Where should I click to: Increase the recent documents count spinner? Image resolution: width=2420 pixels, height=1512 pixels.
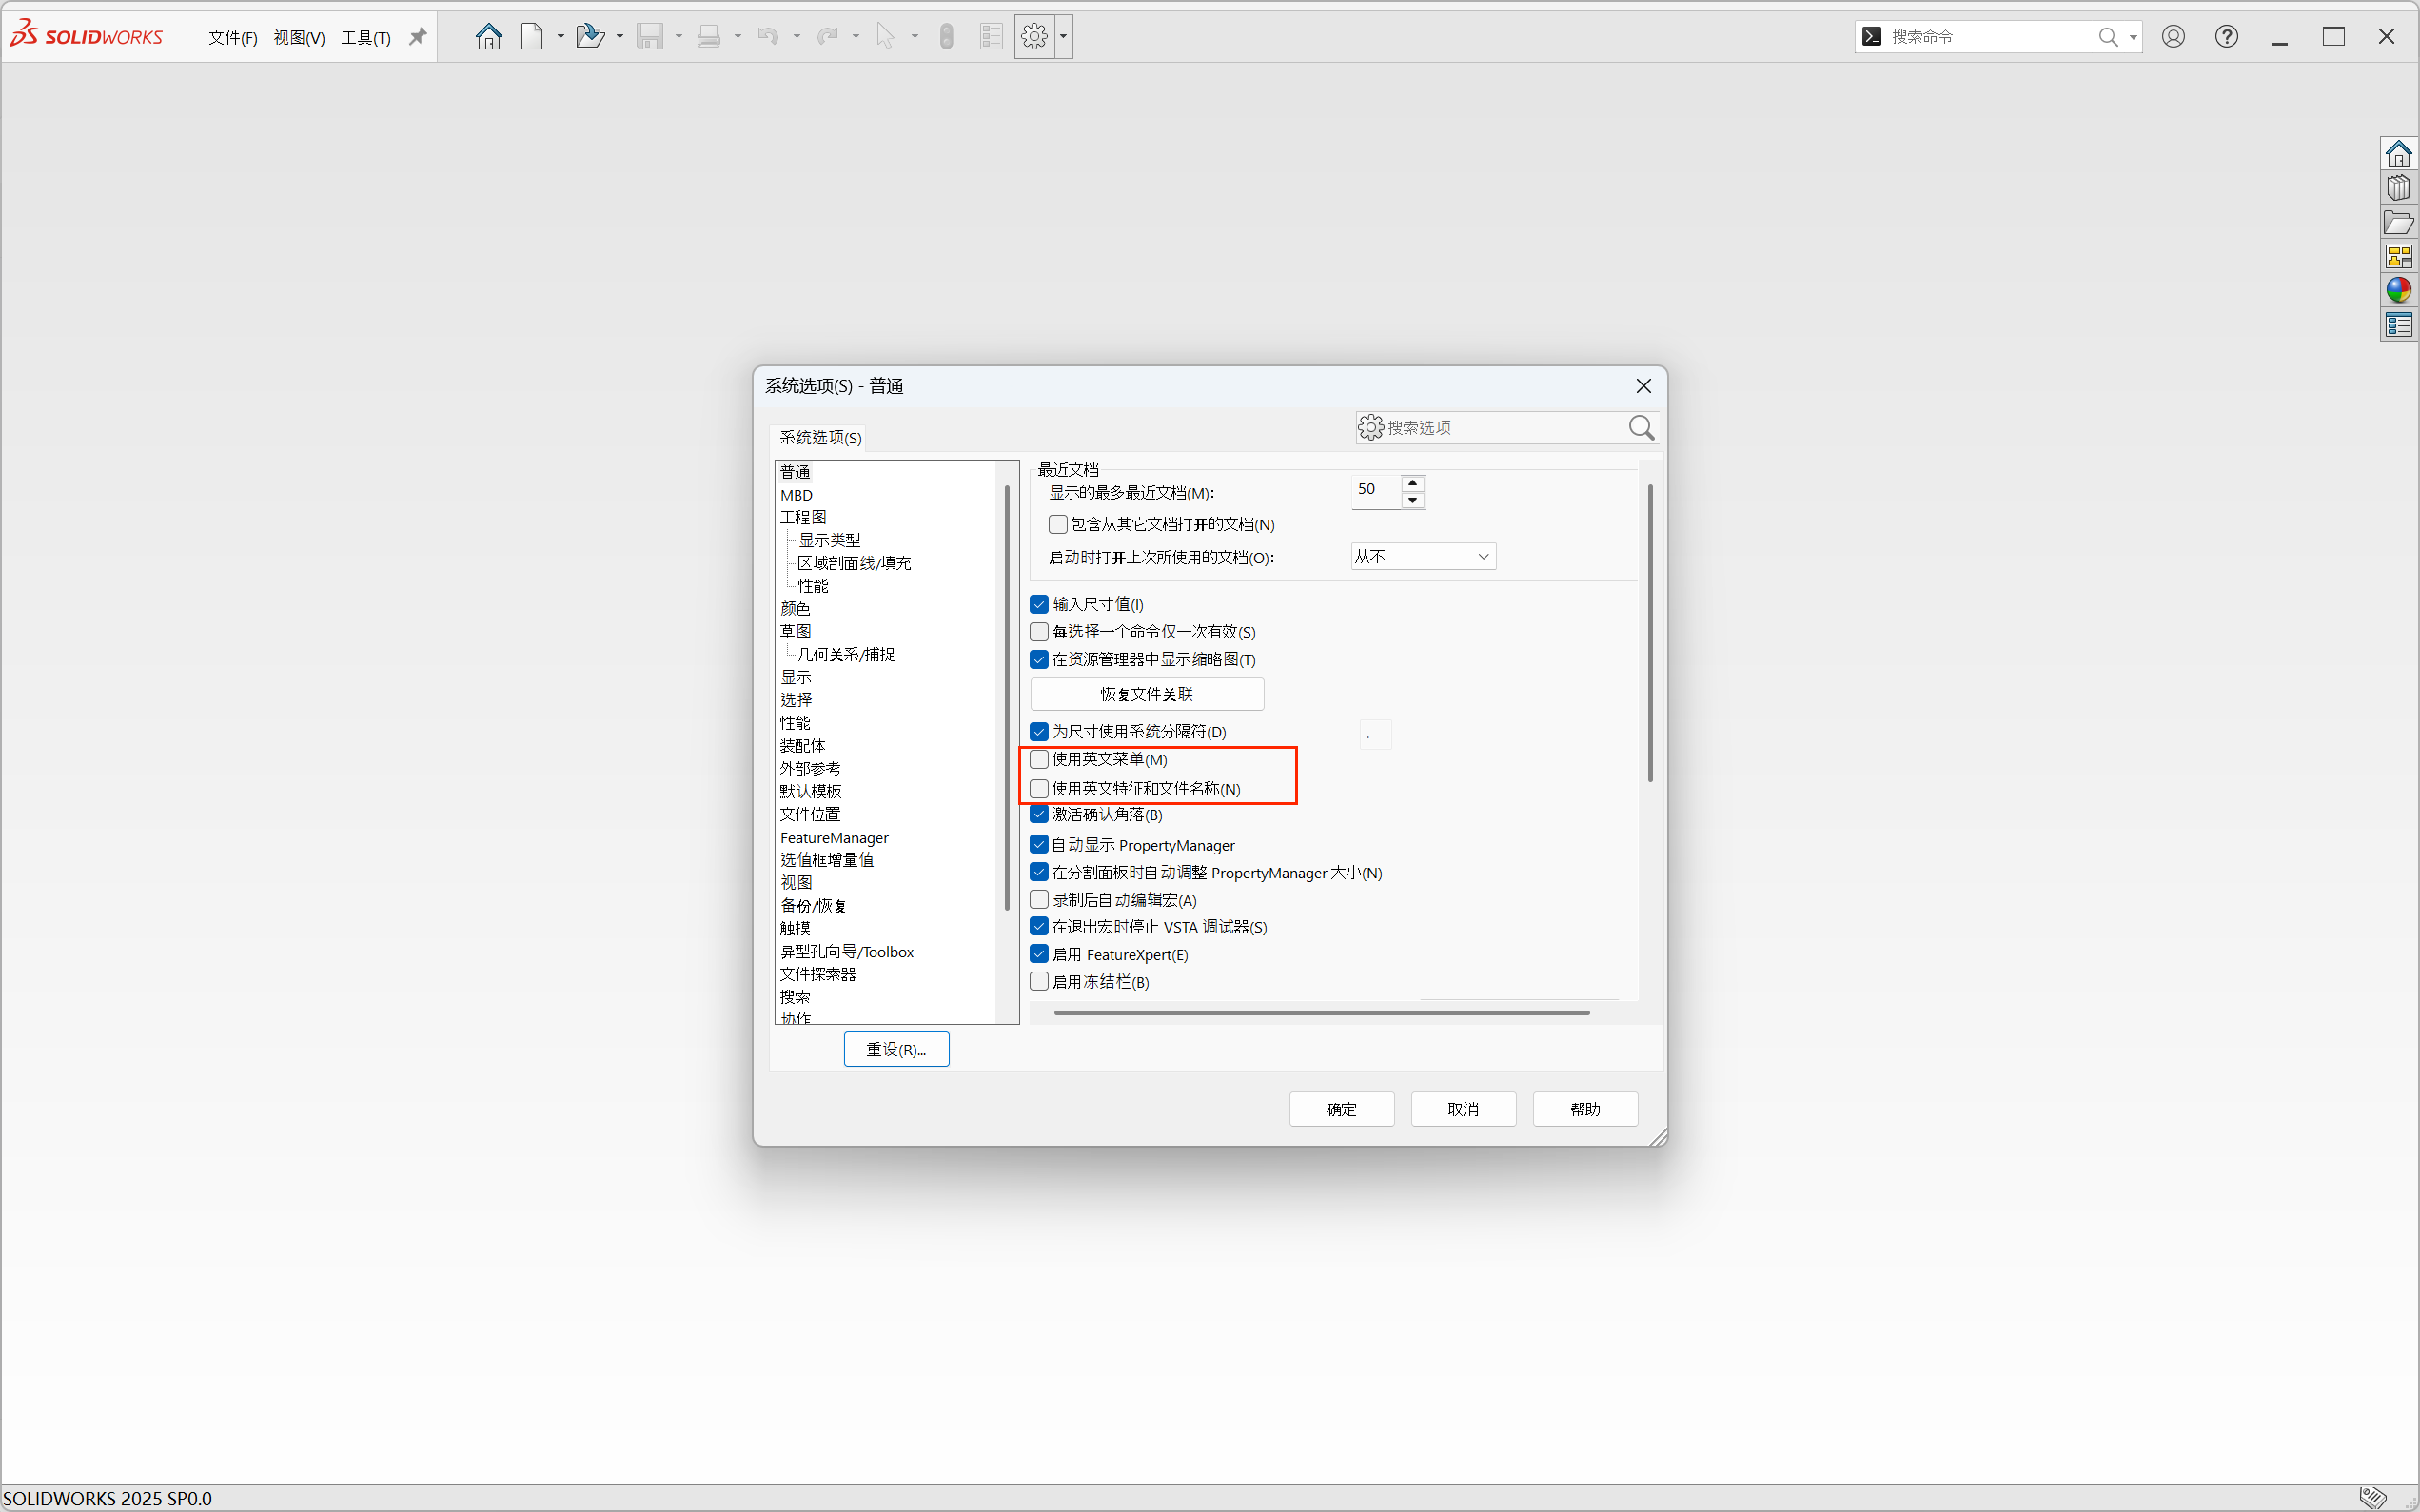click(1412, 483)
